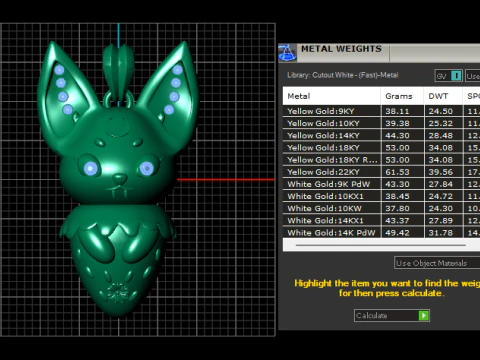Click the 24.72 DWT value

(x=441, y=196)
